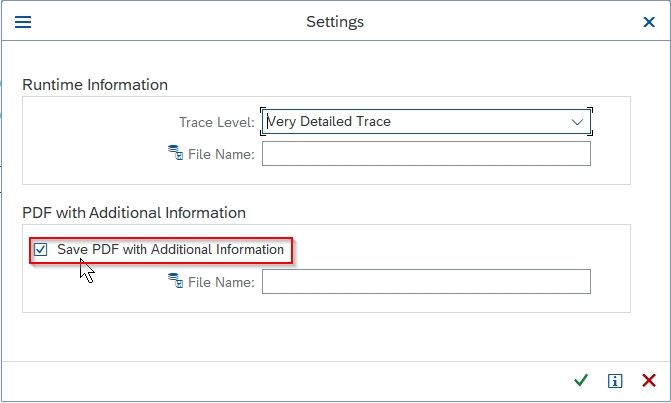Expand the Trace Level dropdown chevron

(x=577, y=122)
